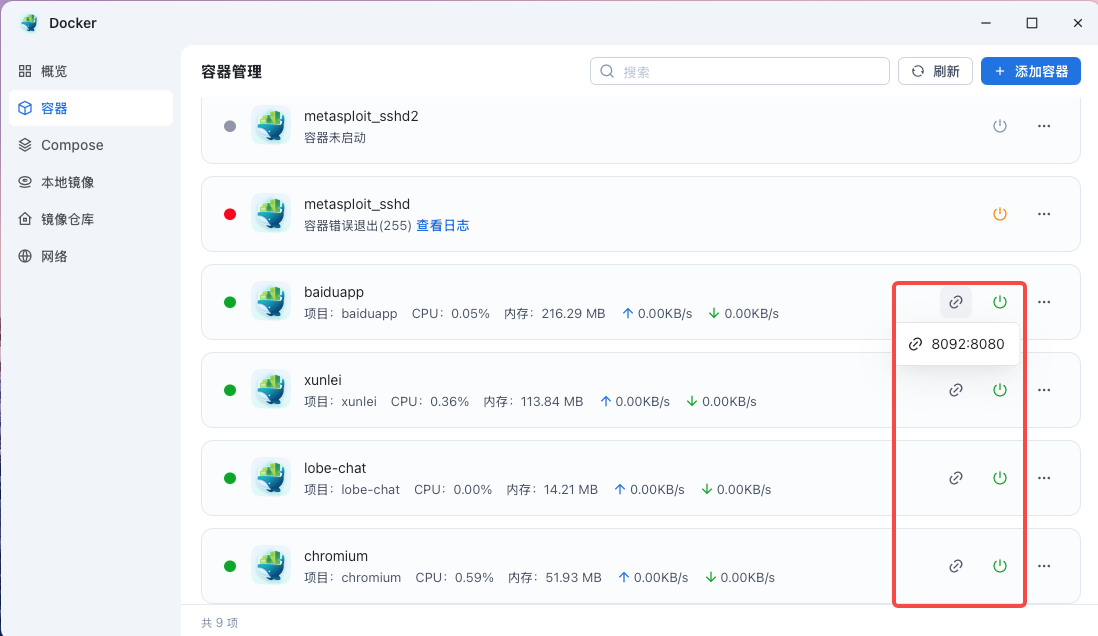Open 本地镜像 local images
1098x636 pixels.
click(91, 182)
